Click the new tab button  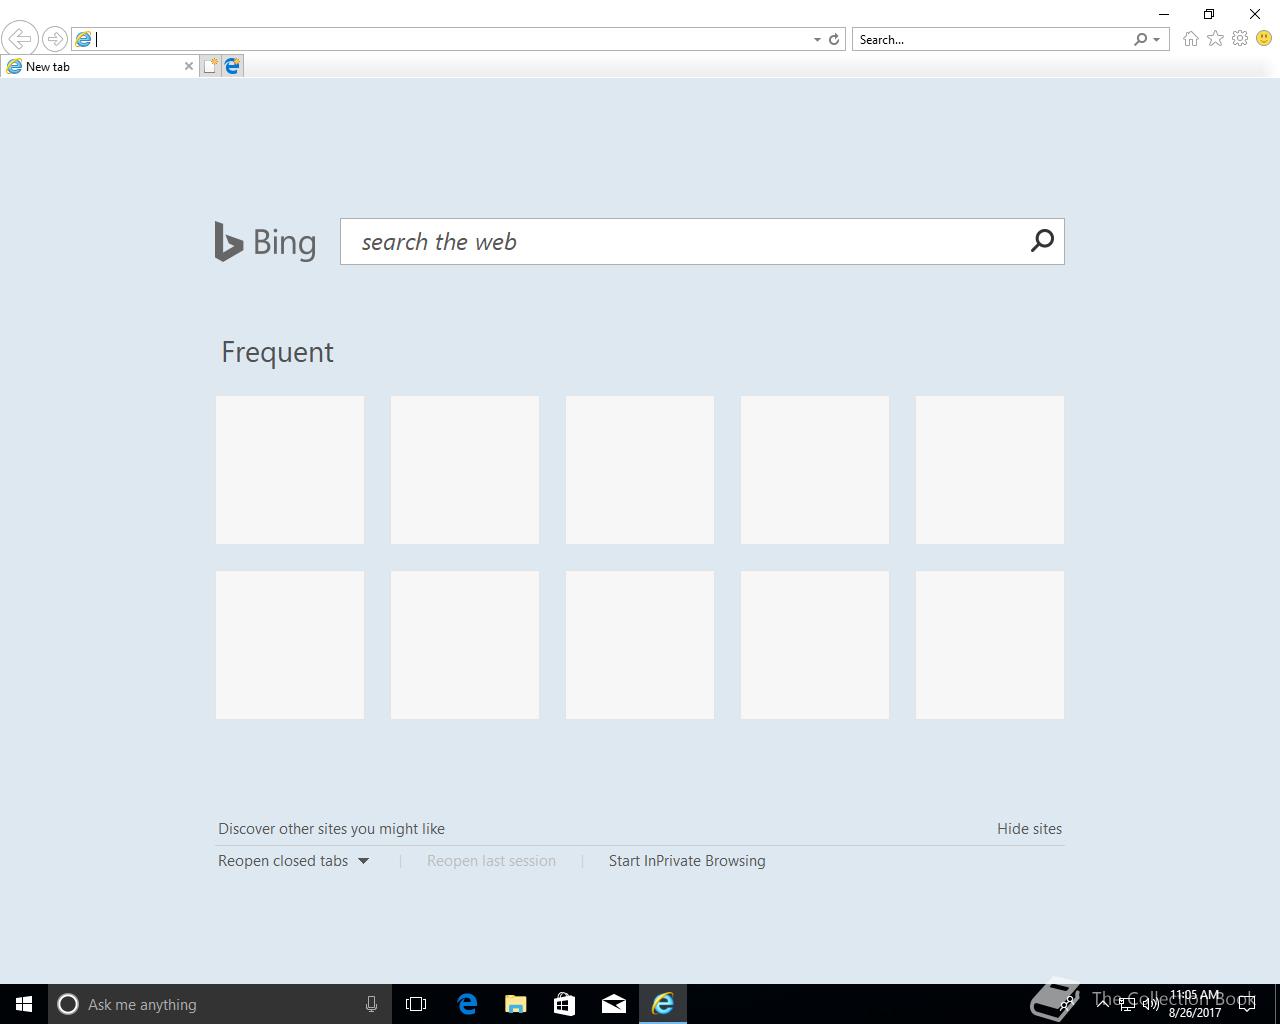(210, 66)
